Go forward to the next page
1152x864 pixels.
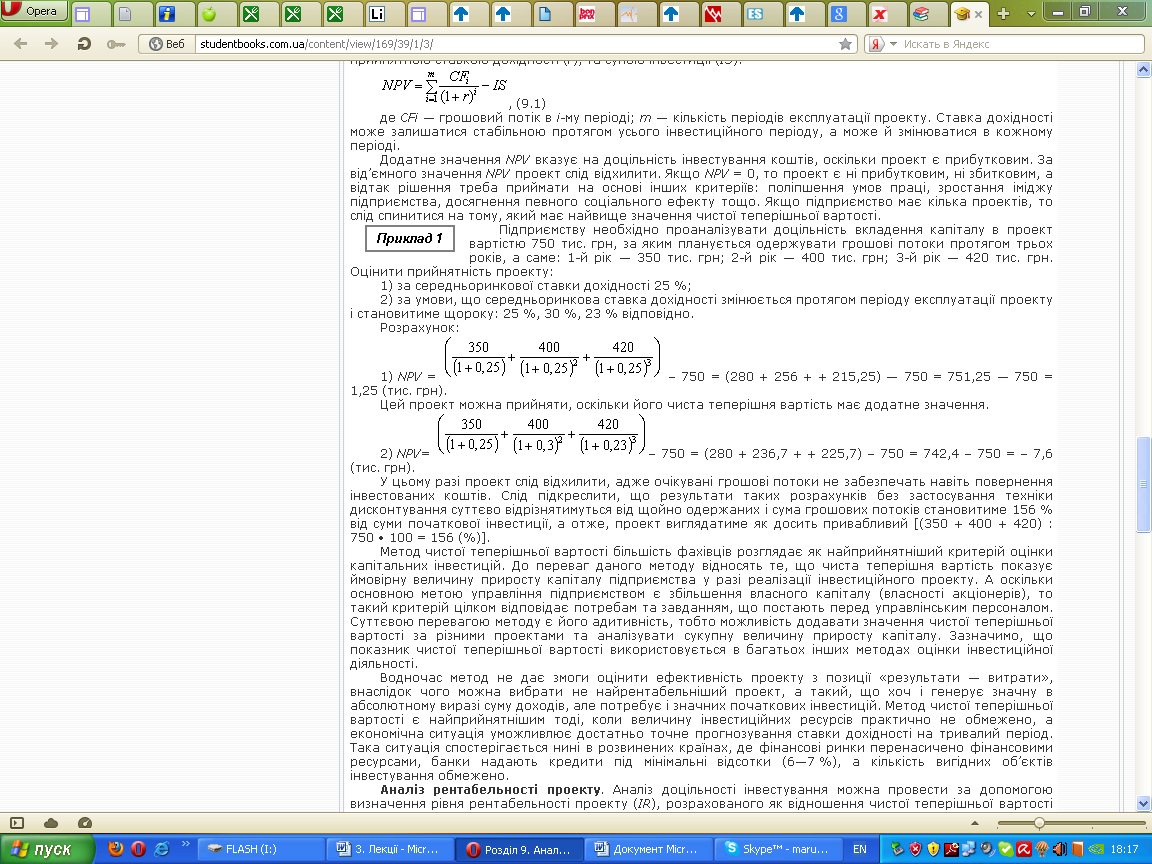pyautogui.click(x=51, y=44)
